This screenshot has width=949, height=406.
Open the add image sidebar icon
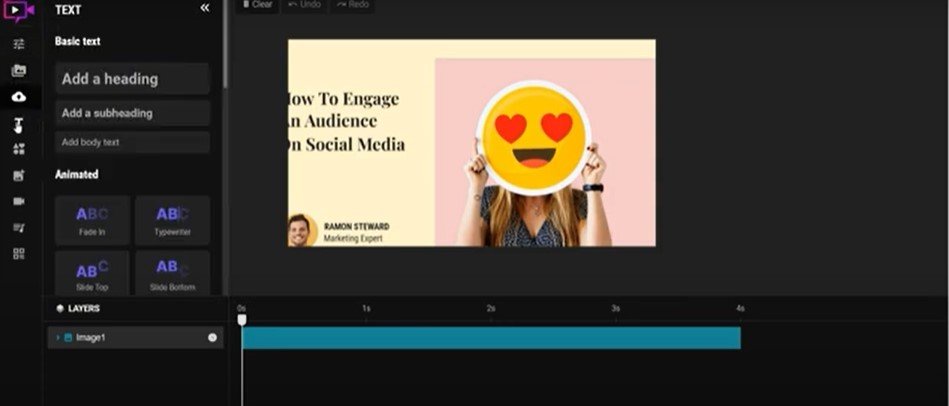click(19, 175)
